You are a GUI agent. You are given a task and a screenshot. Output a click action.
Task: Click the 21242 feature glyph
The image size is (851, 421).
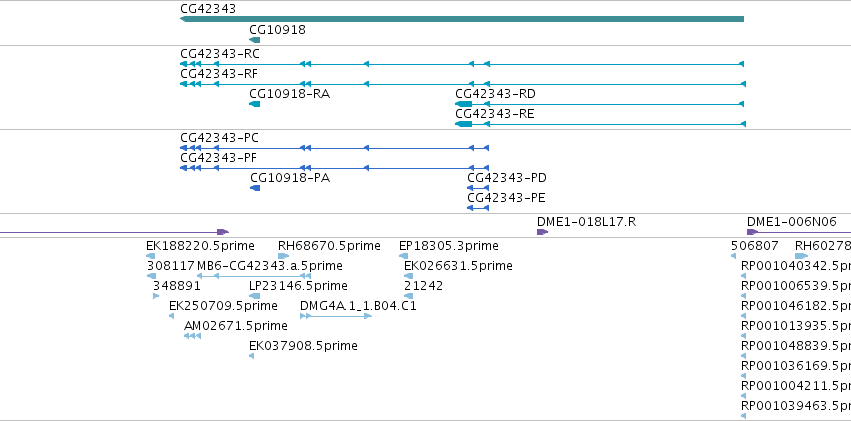click(x=409, y=296)
